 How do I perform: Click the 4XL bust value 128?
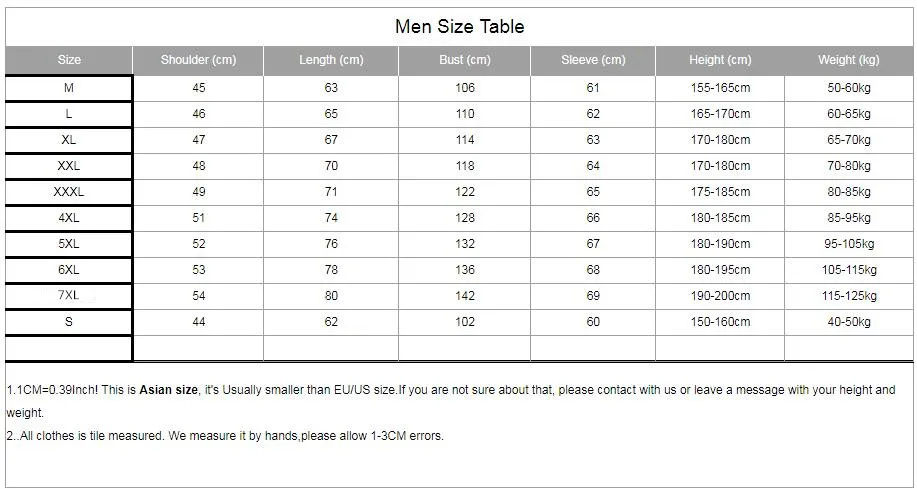(x=465, y=218)
